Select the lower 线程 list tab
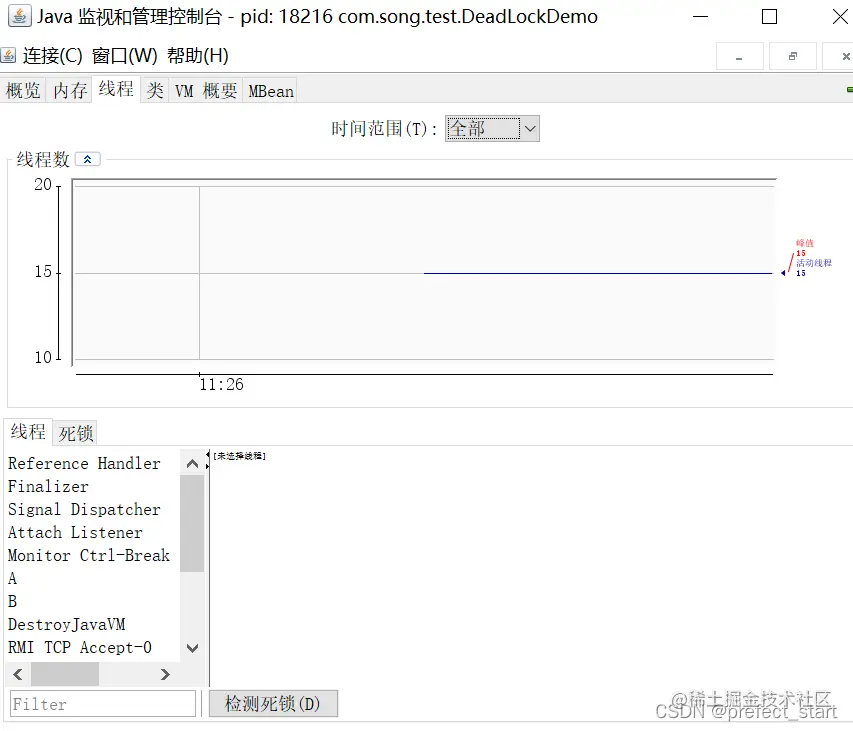The width and height of the screenshot is (853, 731). pos(28,432)
